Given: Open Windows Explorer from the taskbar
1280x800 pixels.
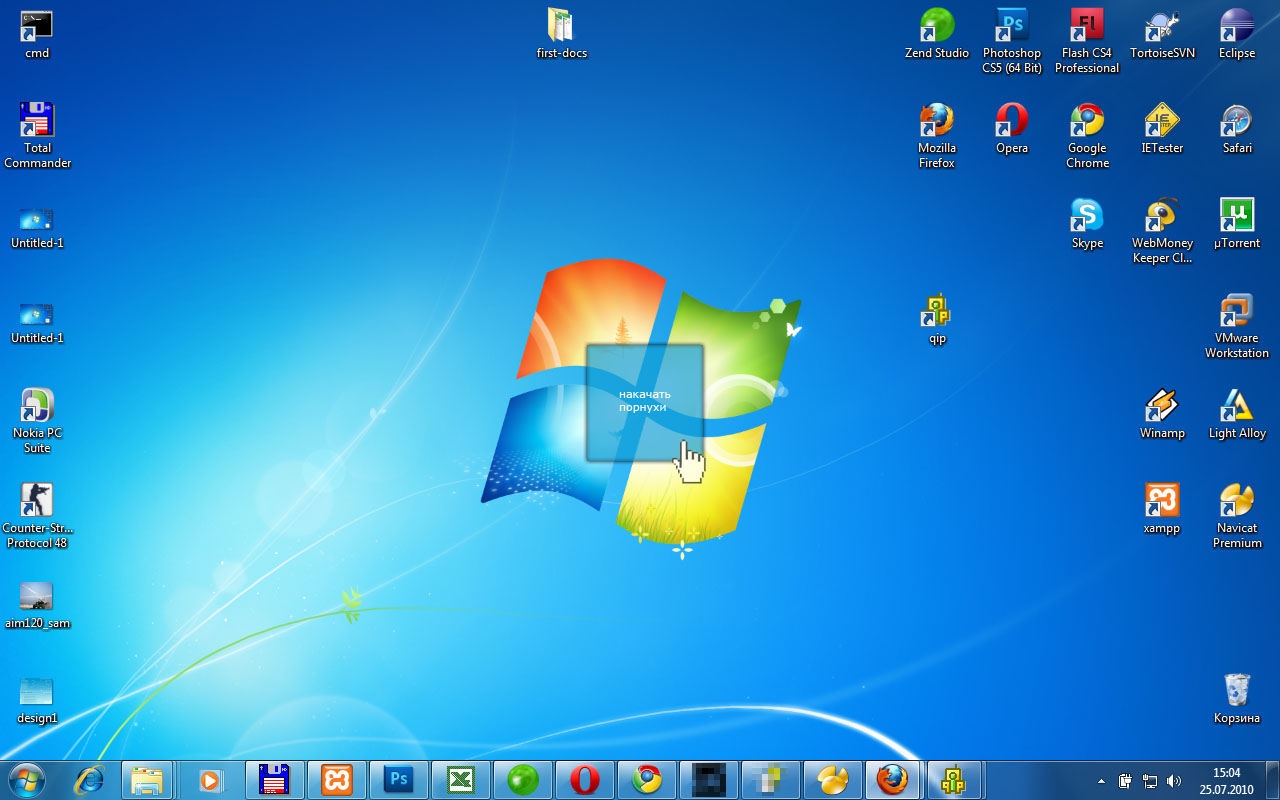Looking at the screenshot, I should click(148, 779).
